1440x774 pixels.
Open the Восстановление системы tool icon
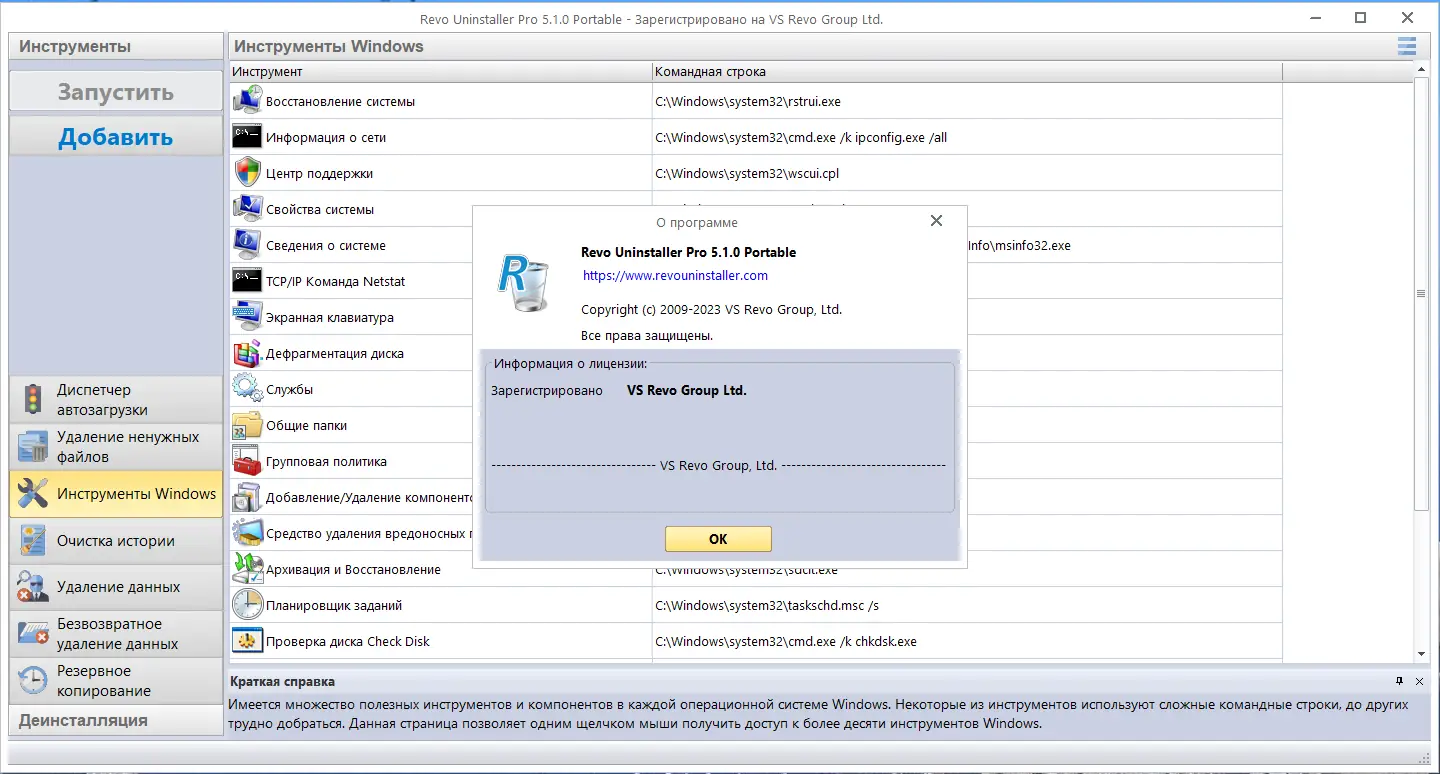coord(246,100)
